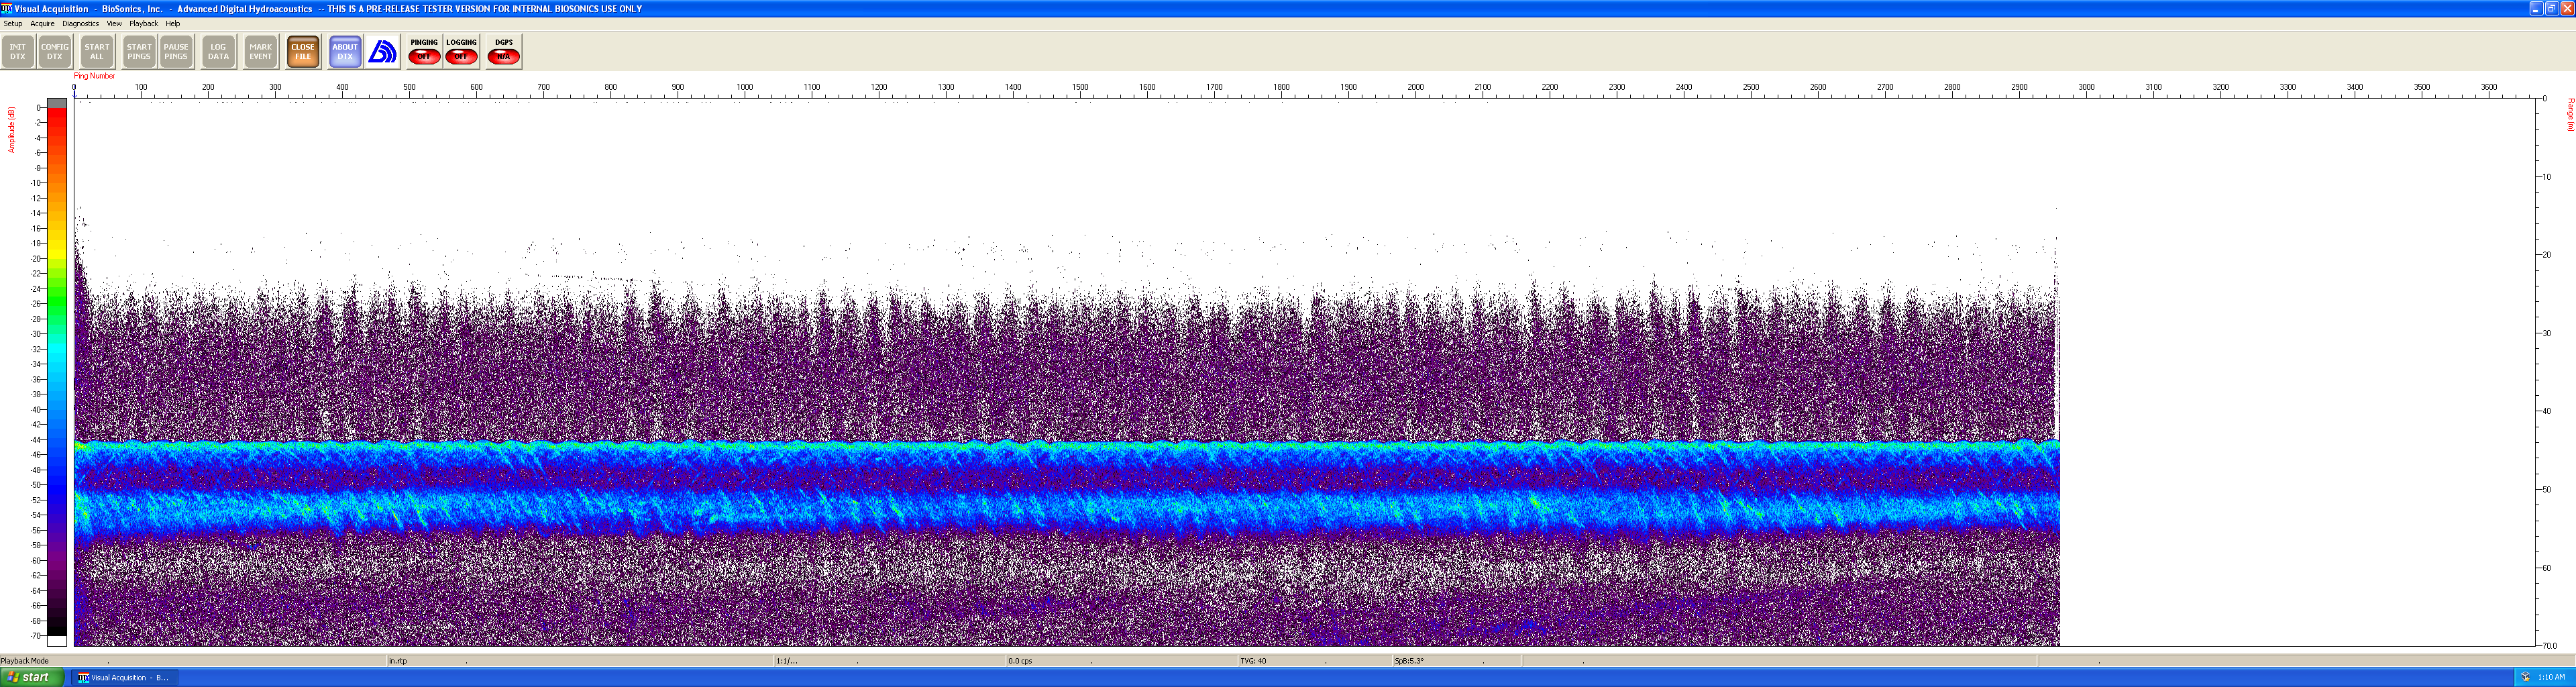Click the 0.0 cps status bar entry
Viewport: 2576px width, 687px height.
point(1020,661)
